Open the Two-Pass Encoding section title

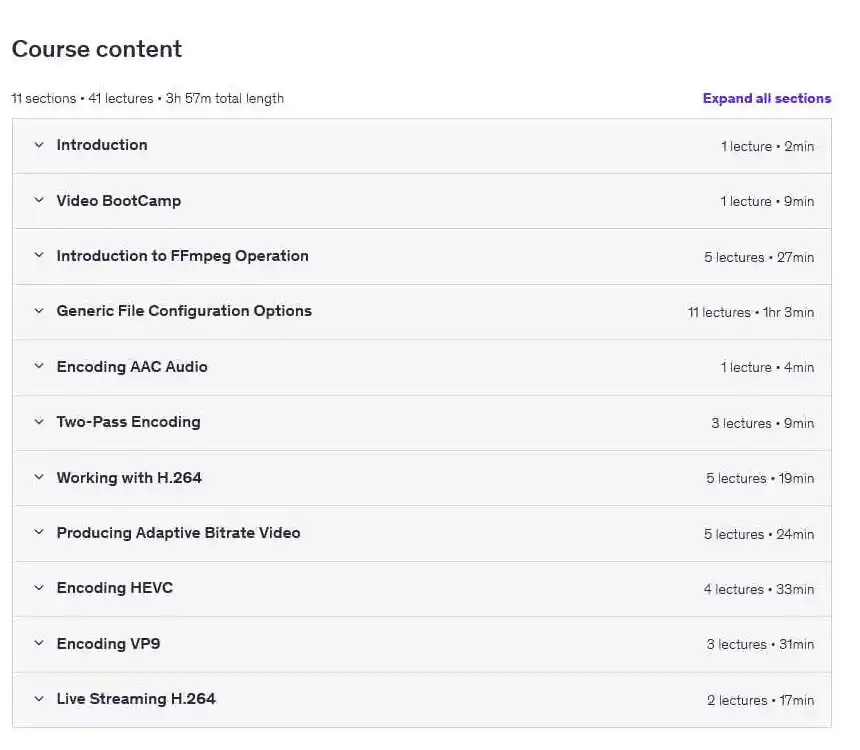point(128,422)
